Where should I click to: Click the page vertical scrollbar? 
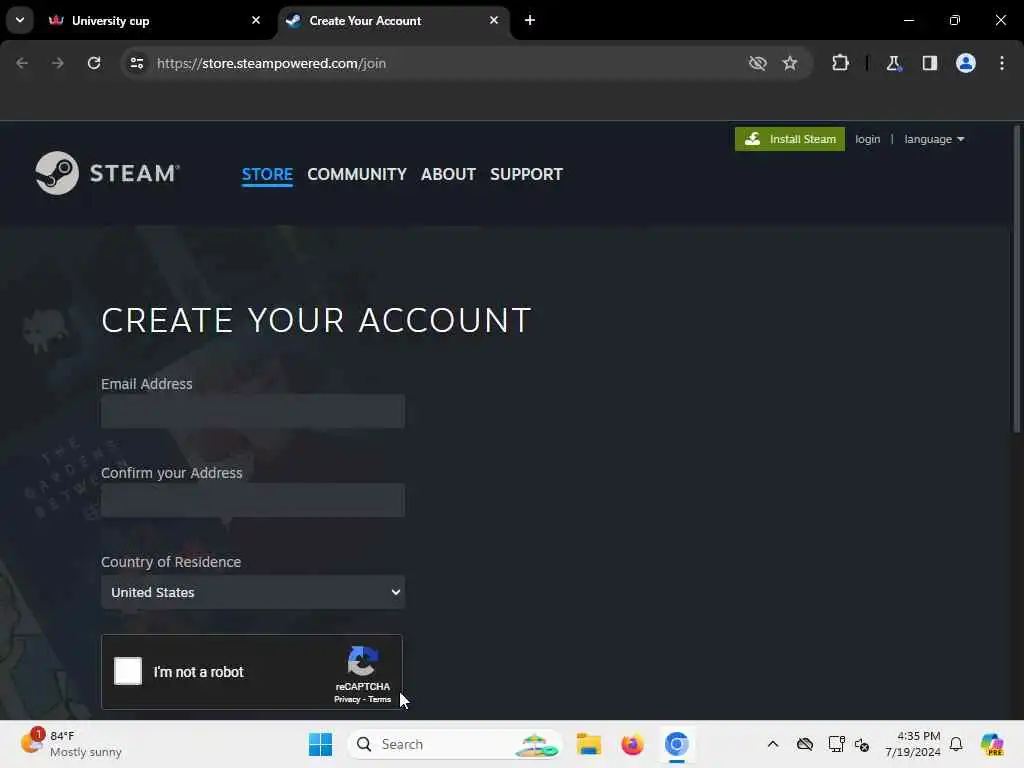[x=1016, y=280]
